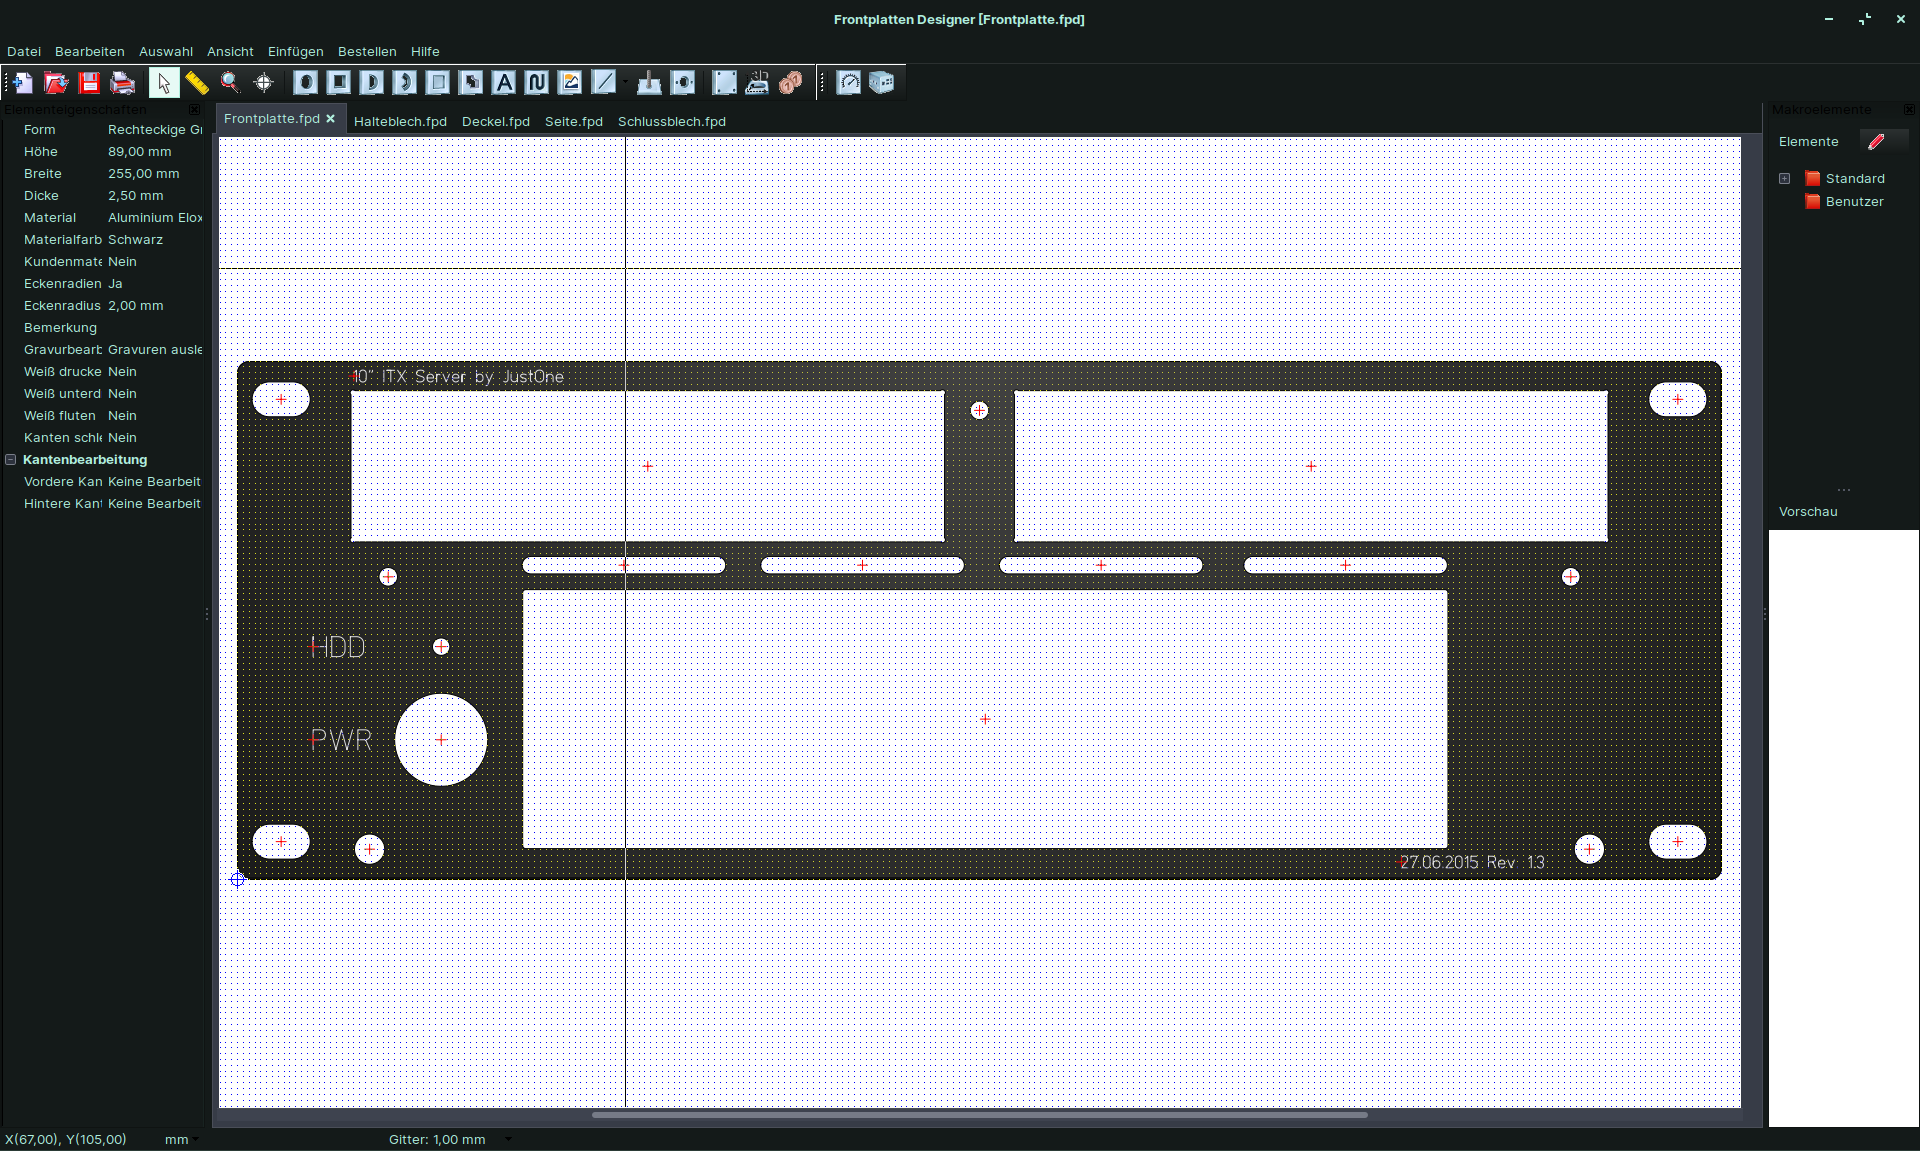Open the Einfügen menu
The height and width of the screenshot is (1151, 1920).
[x=295, y=52]
